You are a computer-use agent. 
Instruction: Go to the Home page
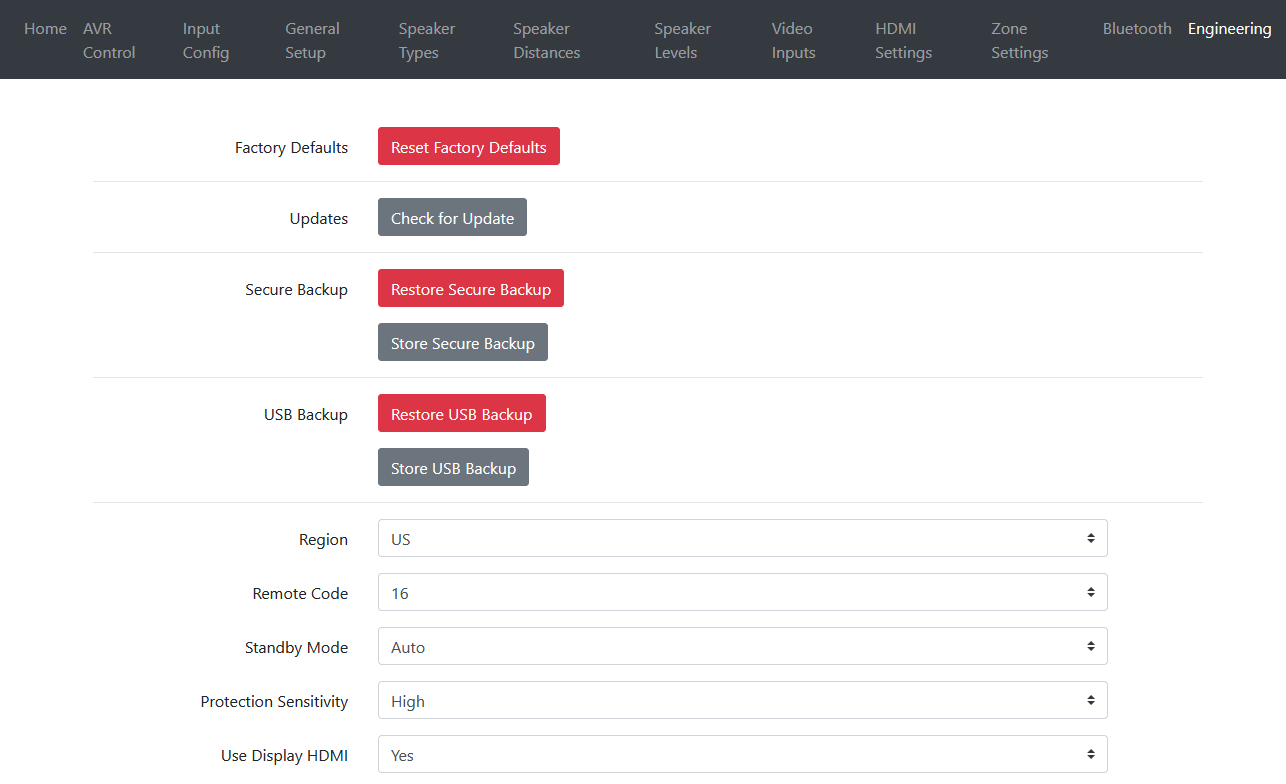(45, 29)
